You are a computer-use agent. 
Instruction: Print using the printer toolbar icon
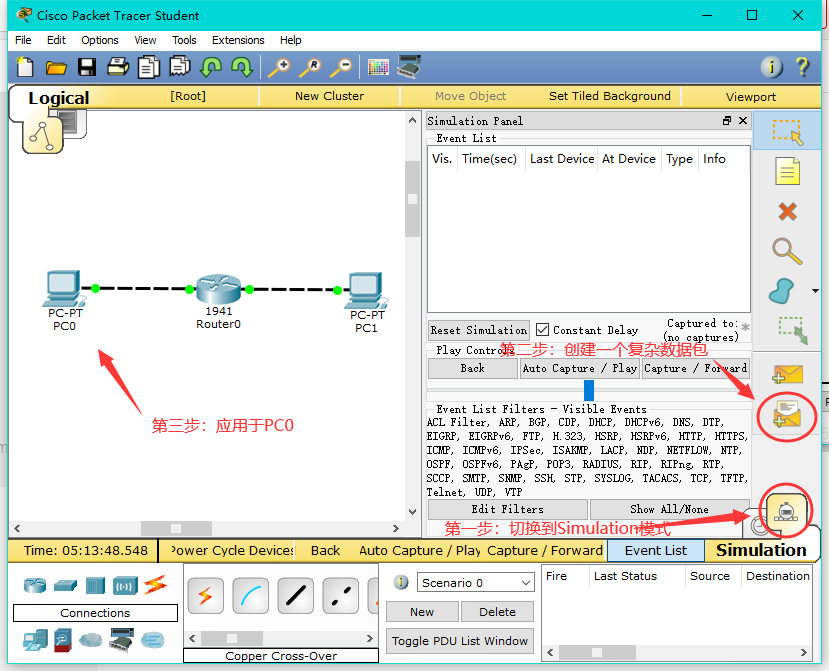pos(118,67)
